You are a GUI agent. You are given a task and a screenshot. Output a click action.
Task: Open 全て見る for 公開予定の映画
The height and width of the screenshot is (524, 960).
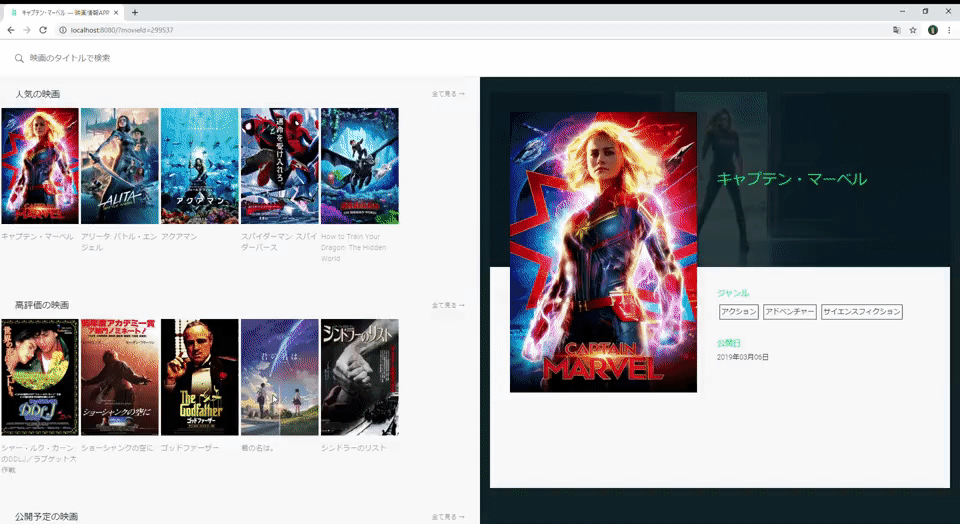tap(448, 517)
